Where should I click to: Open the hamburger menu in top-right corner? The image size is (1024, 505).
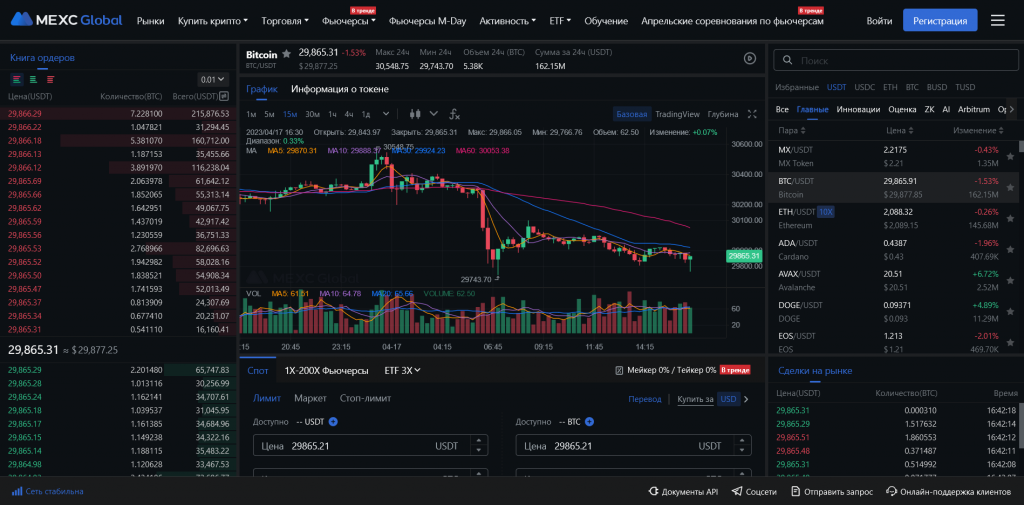(997, 20)
